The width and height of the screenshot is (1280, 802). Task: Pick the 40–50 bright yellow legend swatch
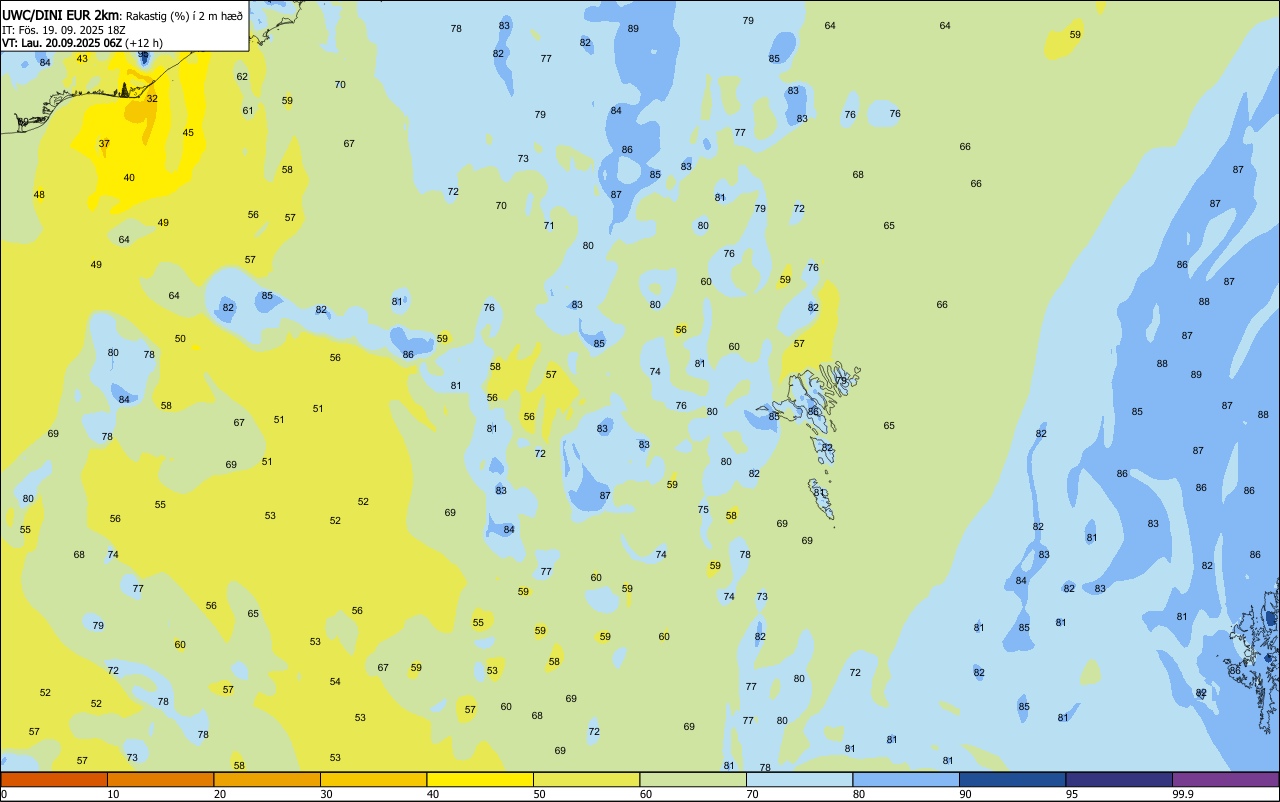click(480, 779)
